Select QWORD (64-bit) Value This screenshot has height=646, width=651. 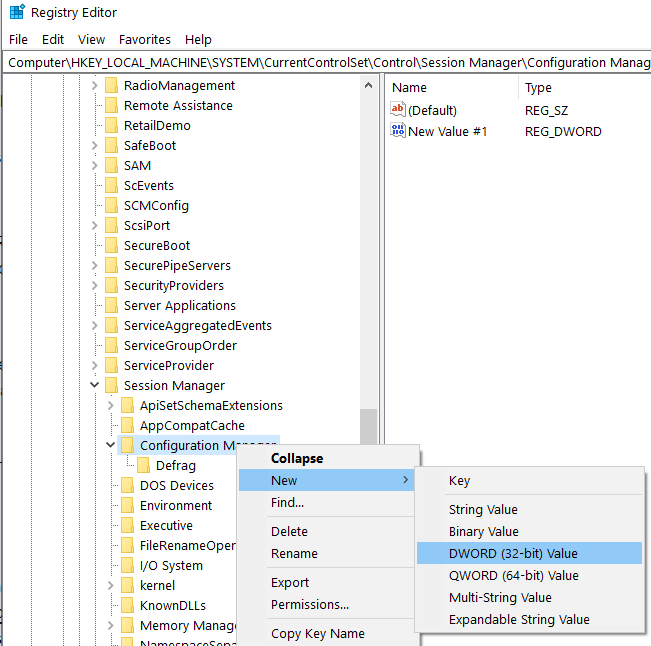[529, 575]
